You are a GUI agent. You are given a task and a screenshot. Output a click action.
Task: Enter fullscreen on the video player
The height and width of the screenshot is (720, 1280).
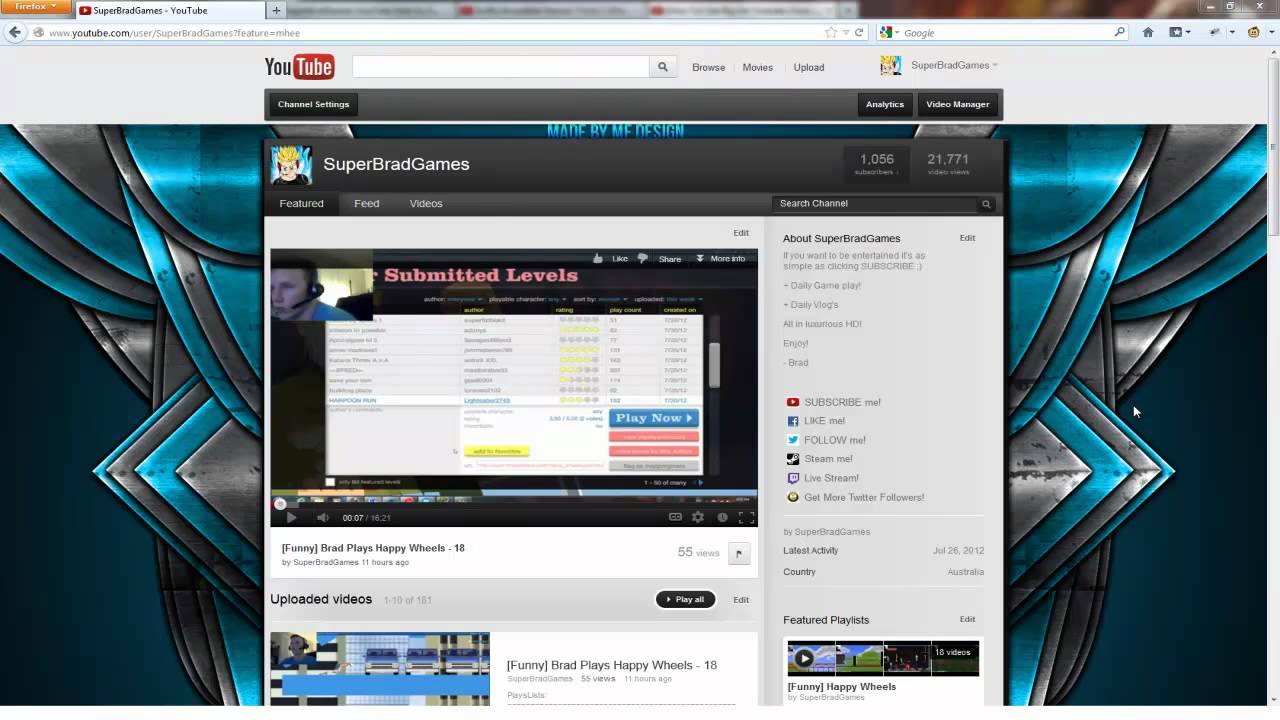pos(746,517)
